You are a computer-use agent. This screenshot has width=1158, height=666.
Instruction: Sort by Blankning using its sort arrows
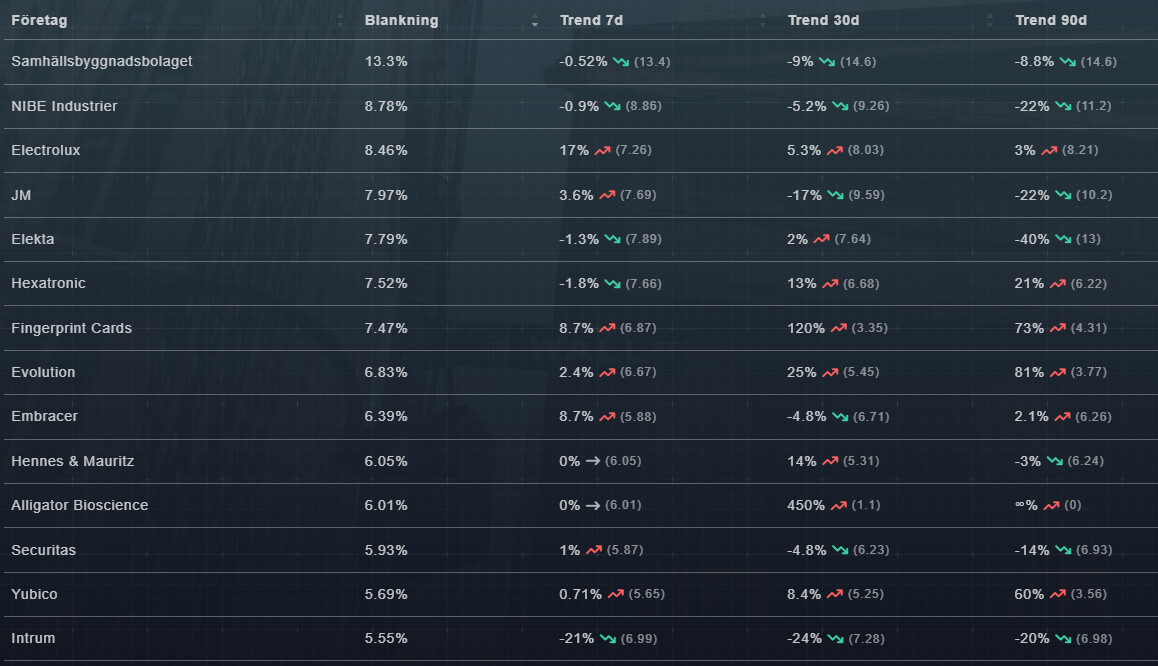pyautogui.click(x=535, y=20)
